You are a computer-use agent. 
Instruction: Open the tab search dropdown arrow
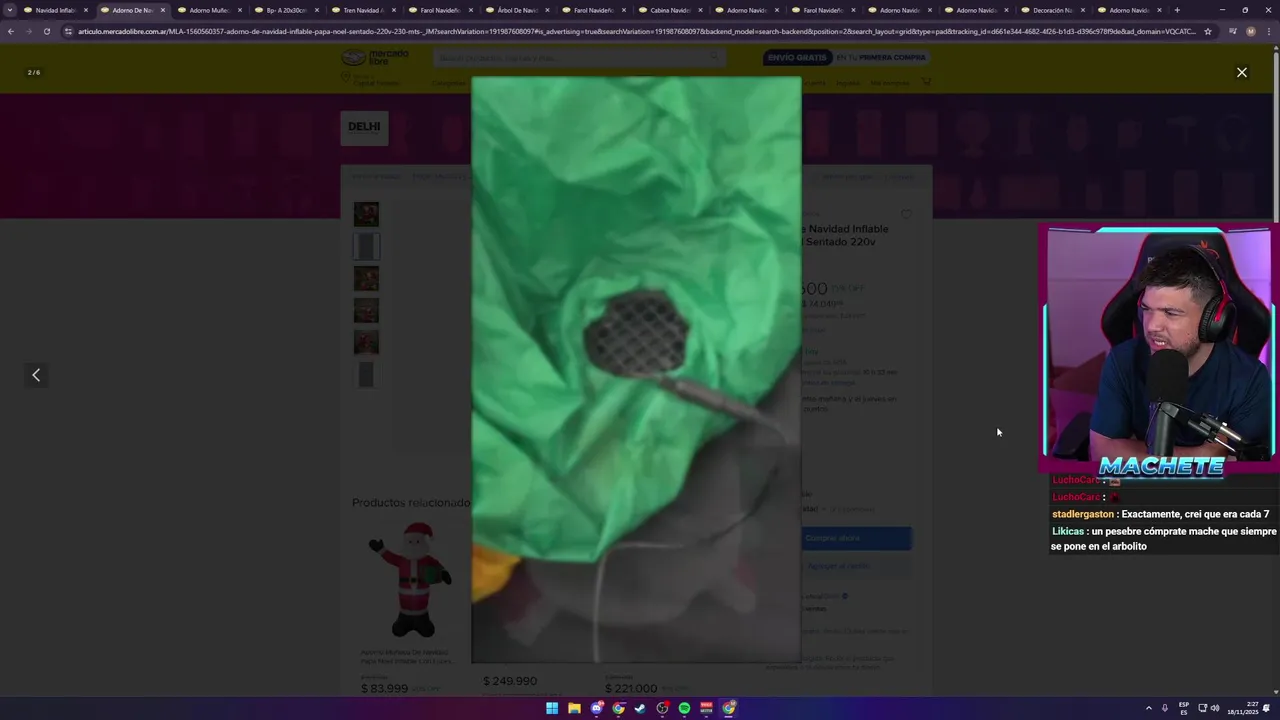(10, 10)
